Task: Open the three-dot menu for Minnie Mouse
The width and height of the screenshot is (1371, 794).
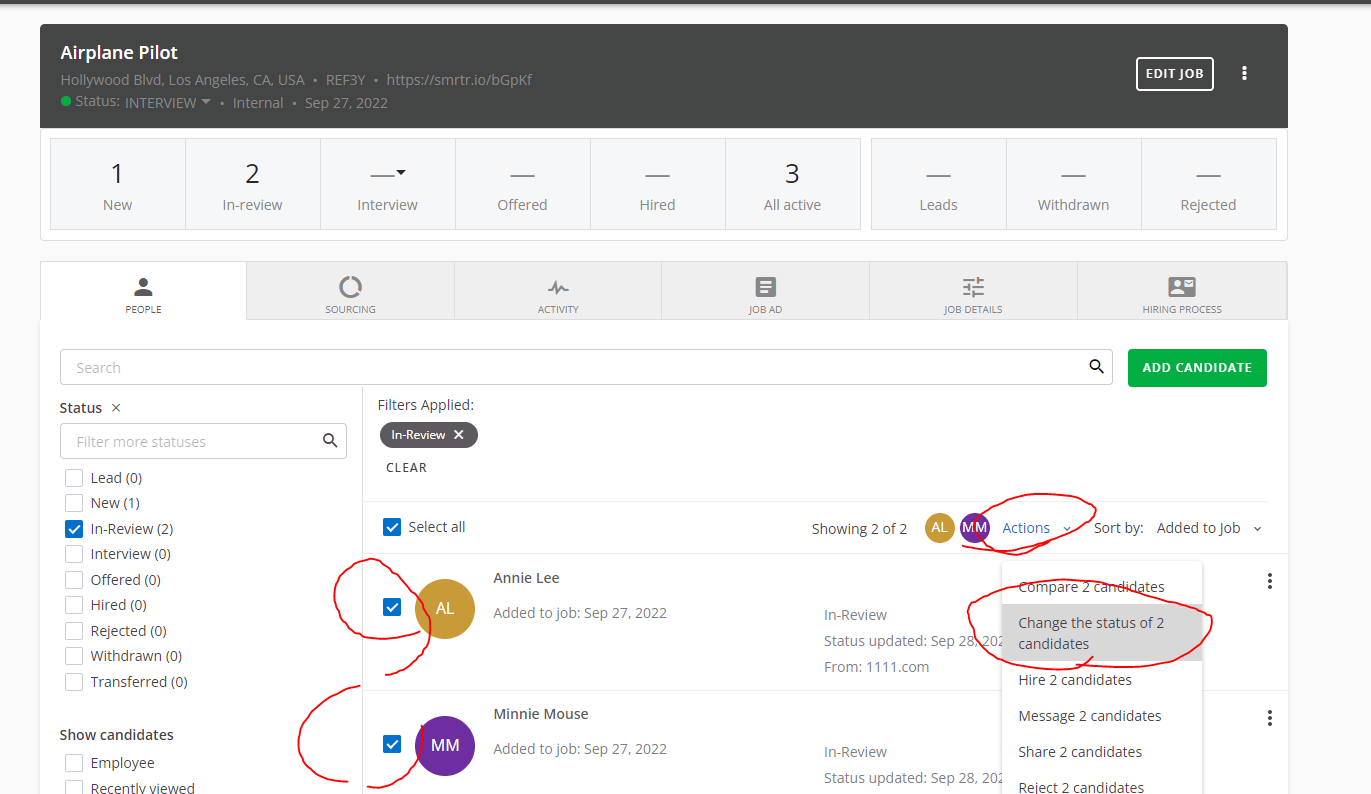Action: 1269,718
